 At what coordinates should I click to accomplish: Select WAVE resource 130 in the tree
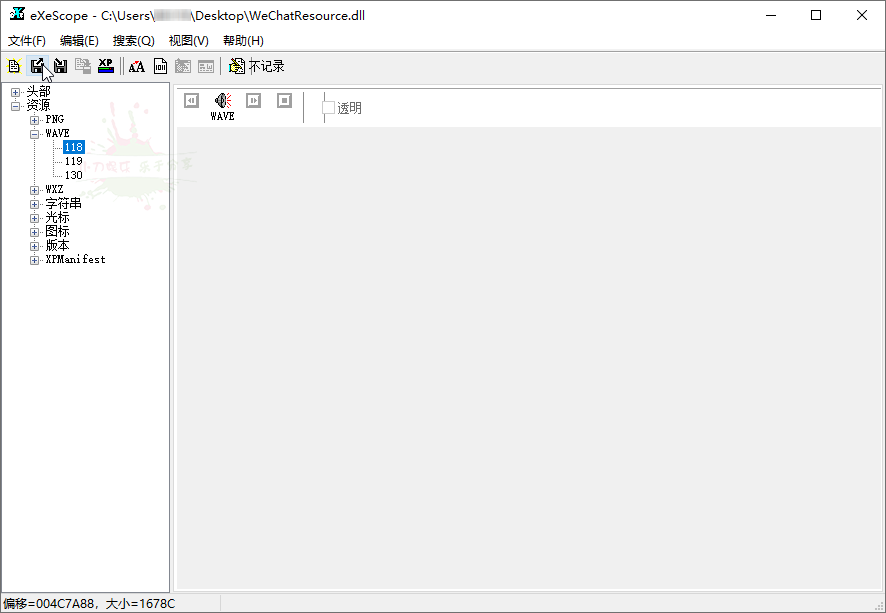coord(73,174)
